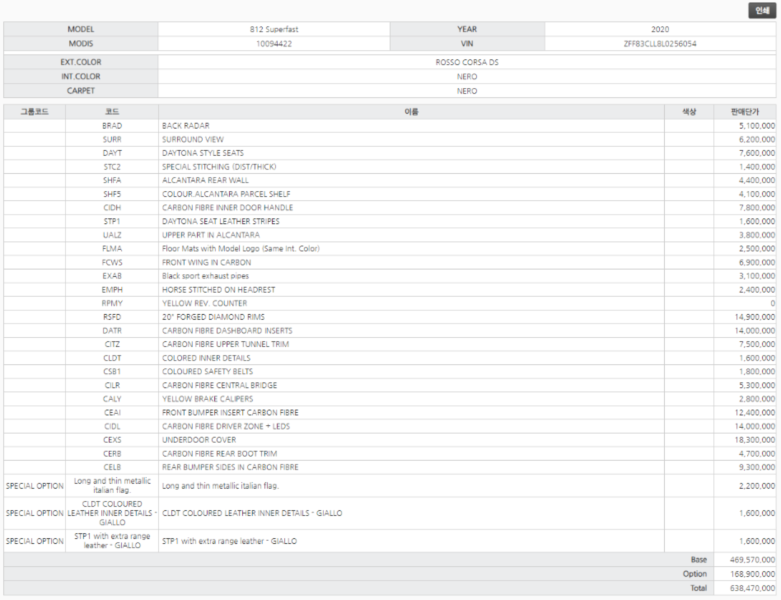Click the 인쇄 print button
Image resolution: width=781 pixels, height=600 pixels.
point(762,10)
